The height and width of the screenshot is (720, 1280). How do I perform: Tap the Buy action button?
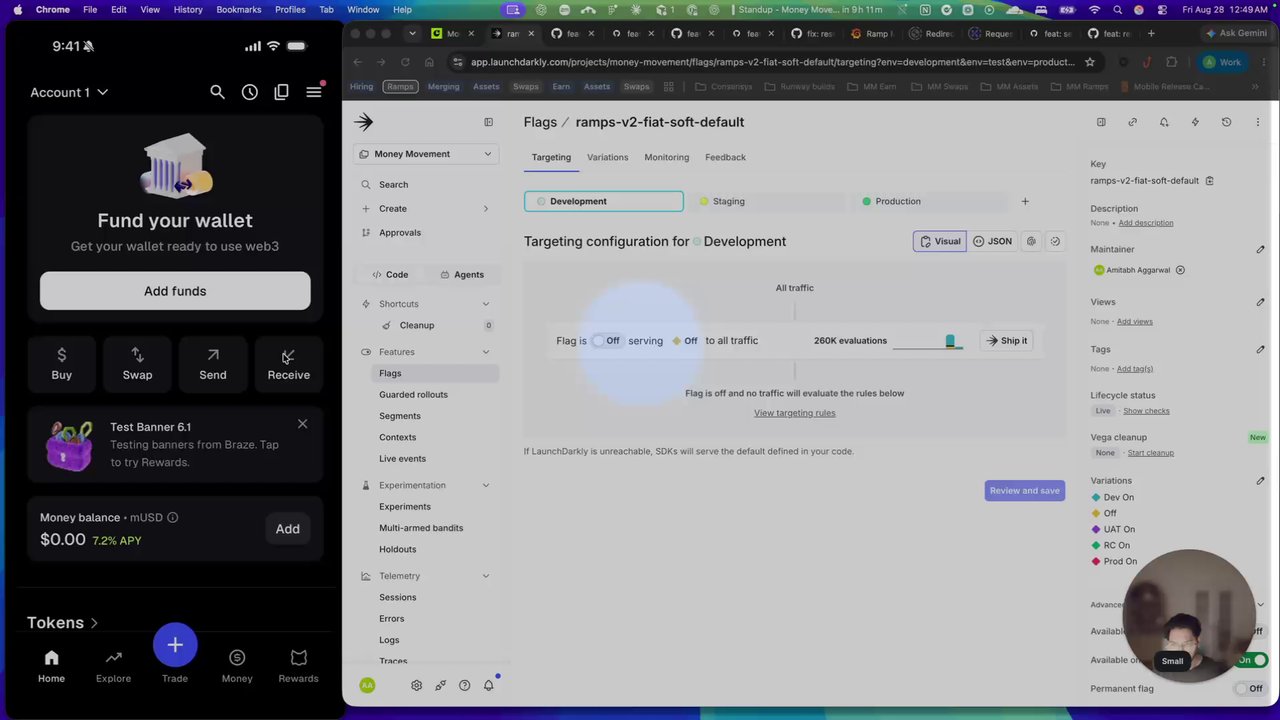pyautogui.click(x=62, y=364)
